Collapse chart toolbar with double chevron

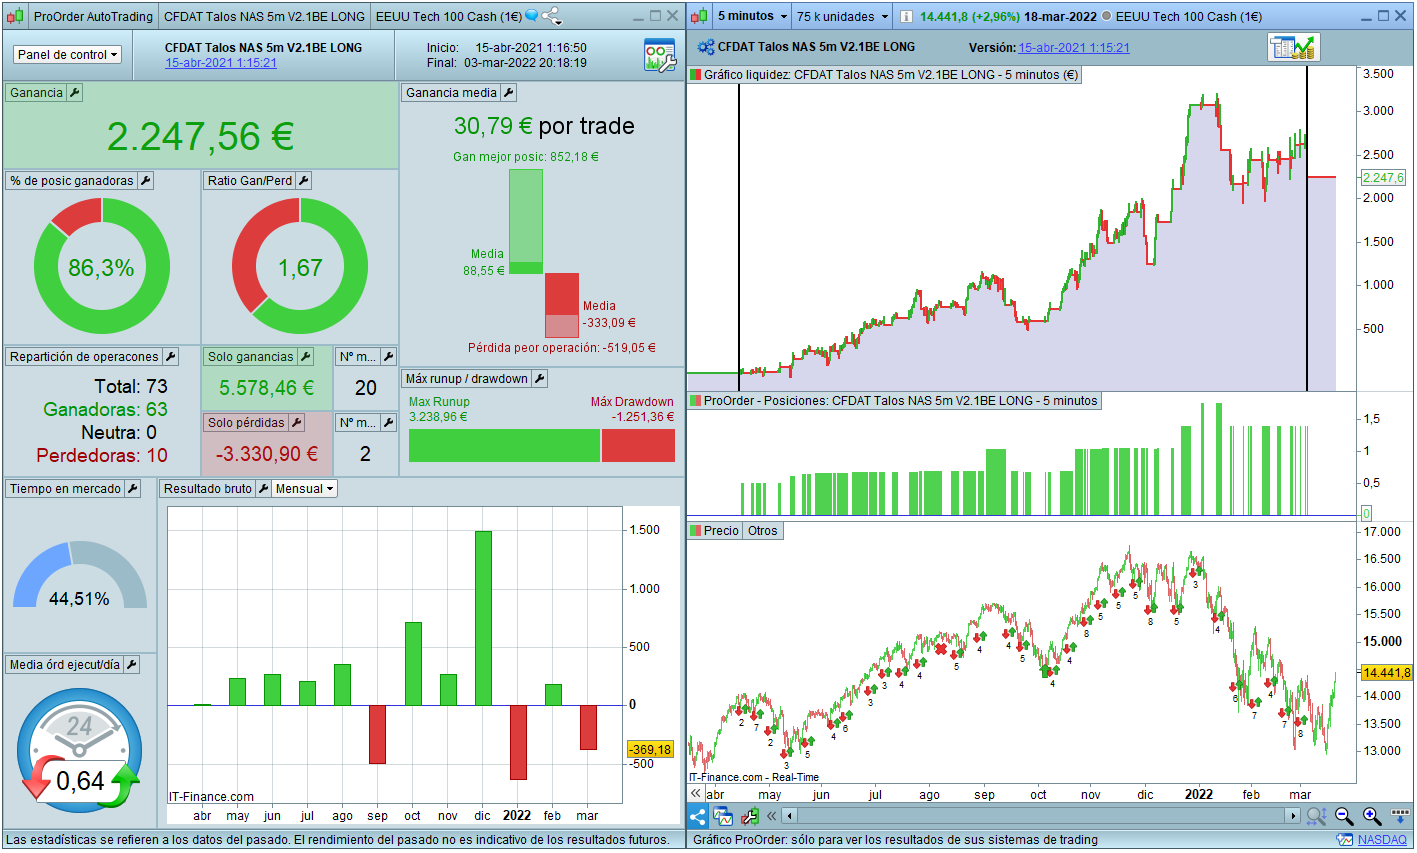pyautogui.click(x=772, y=817)
